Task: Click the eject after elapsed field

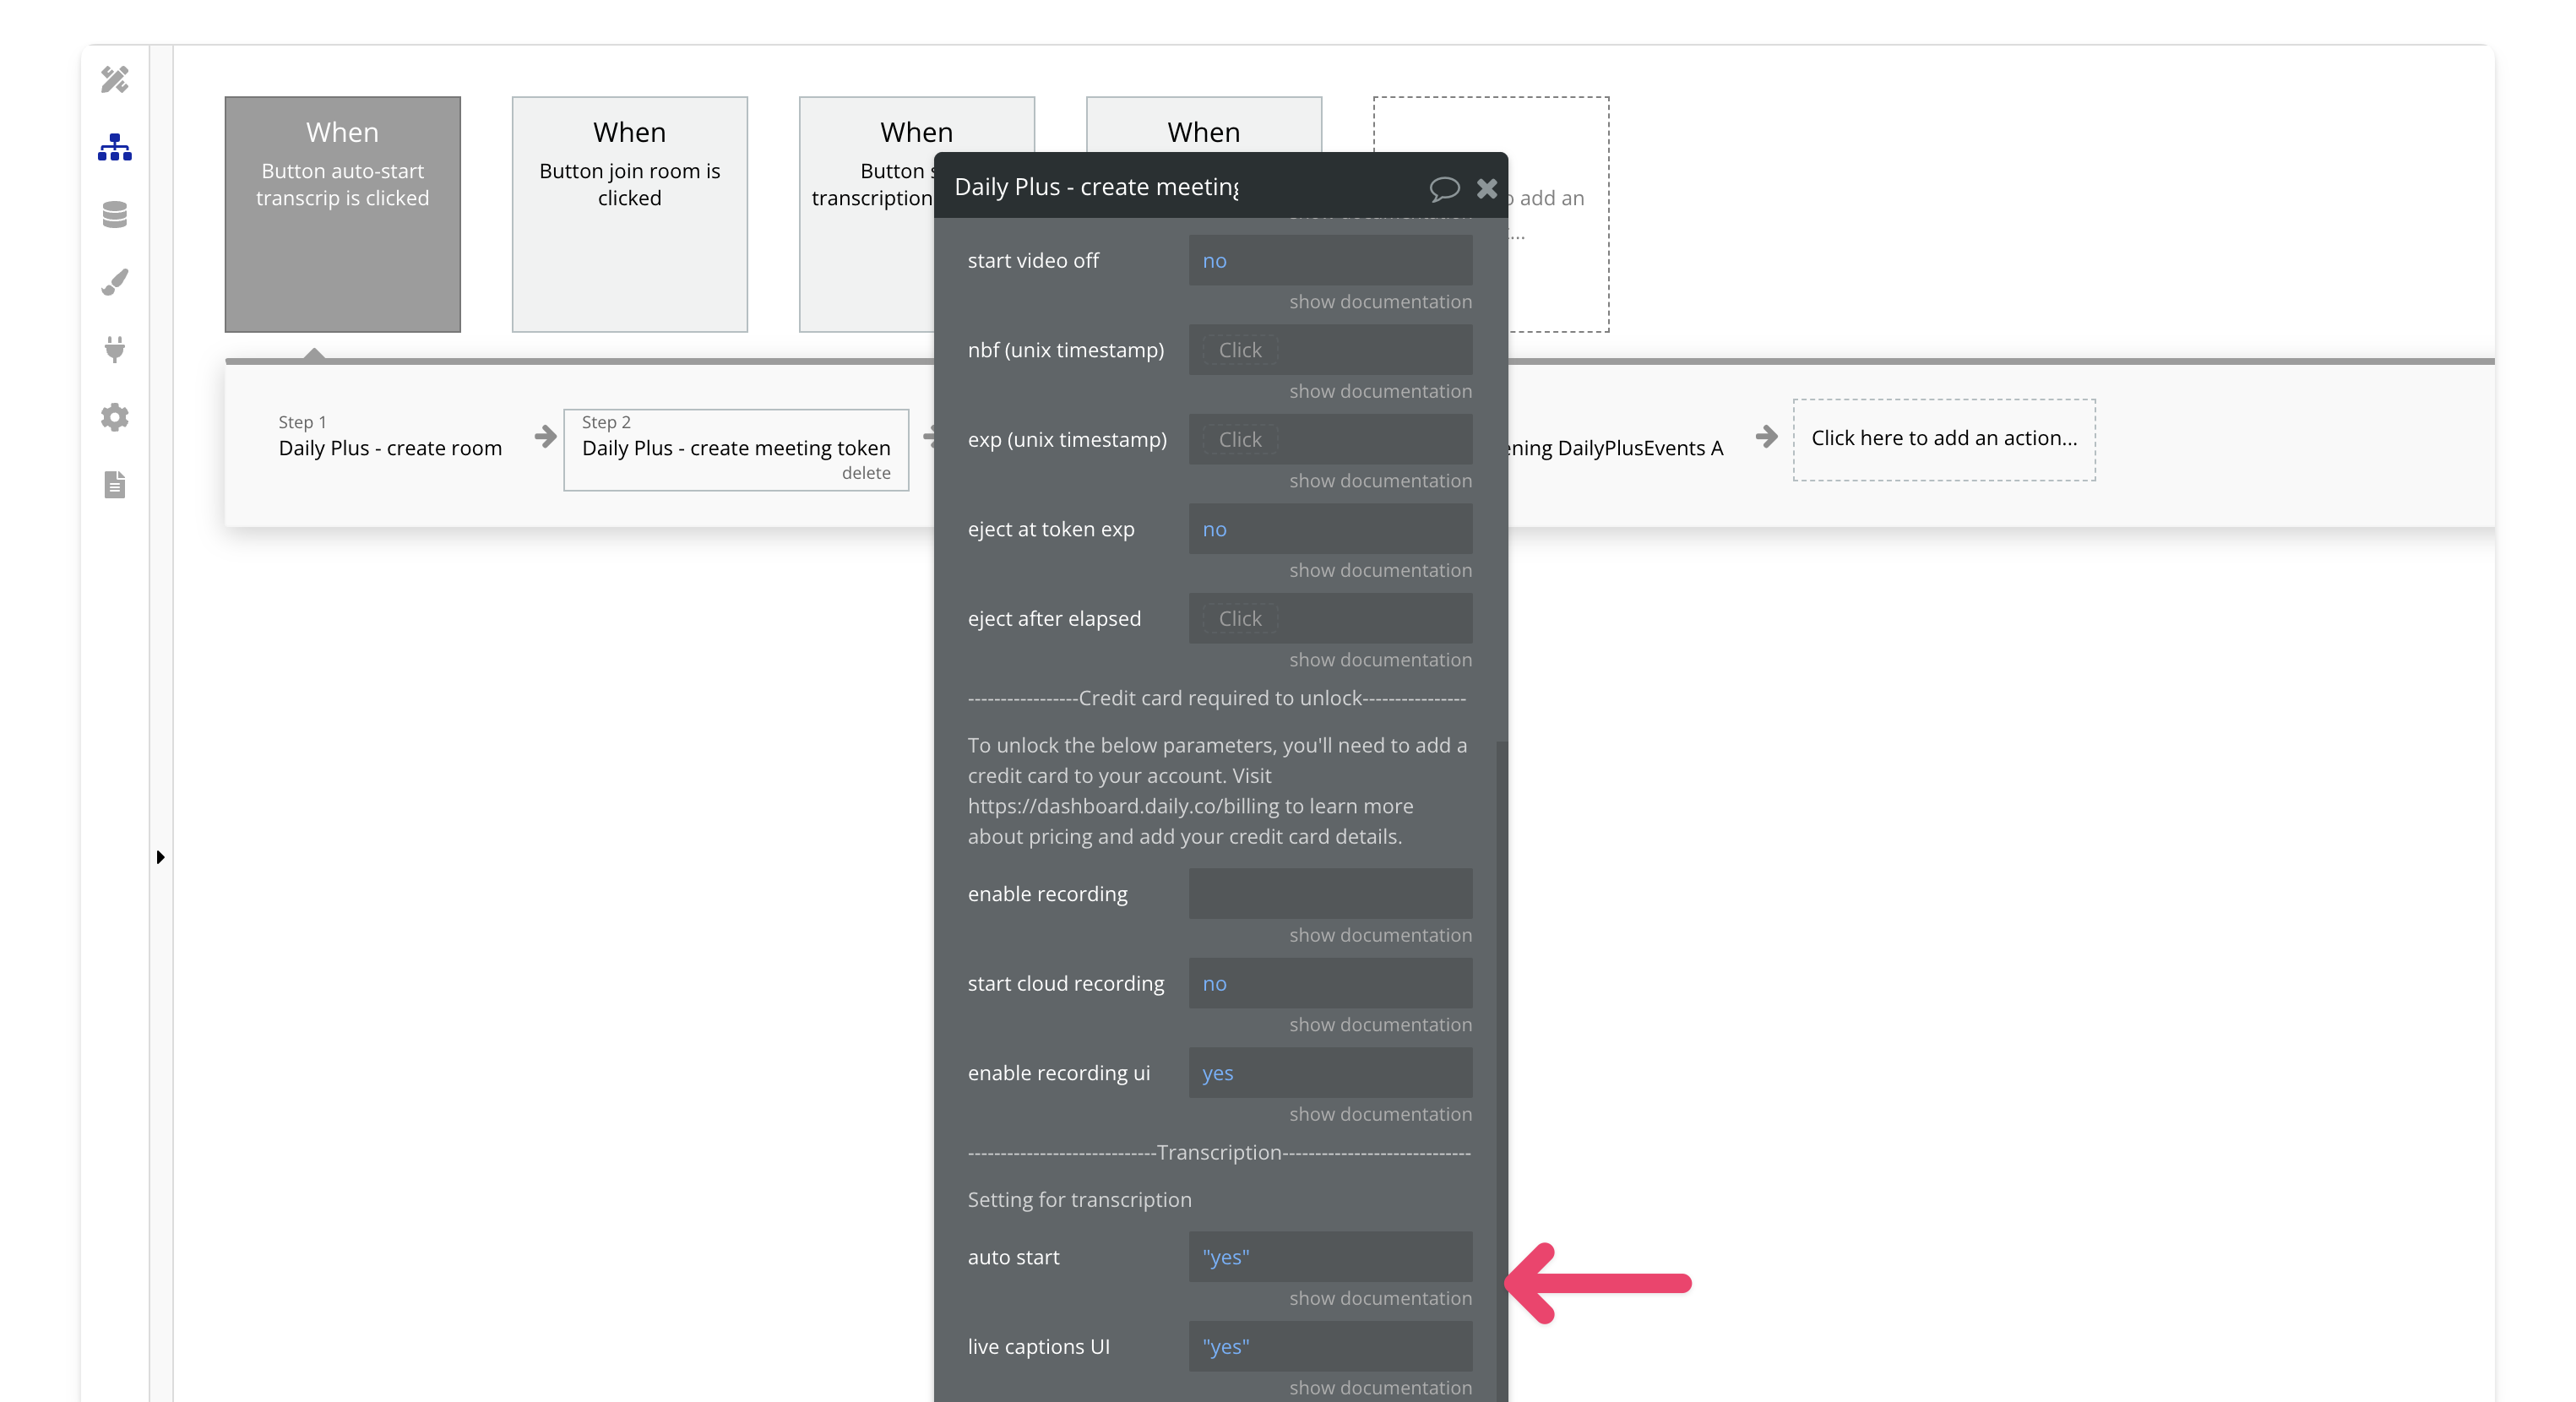Action: coord(1330,618)
